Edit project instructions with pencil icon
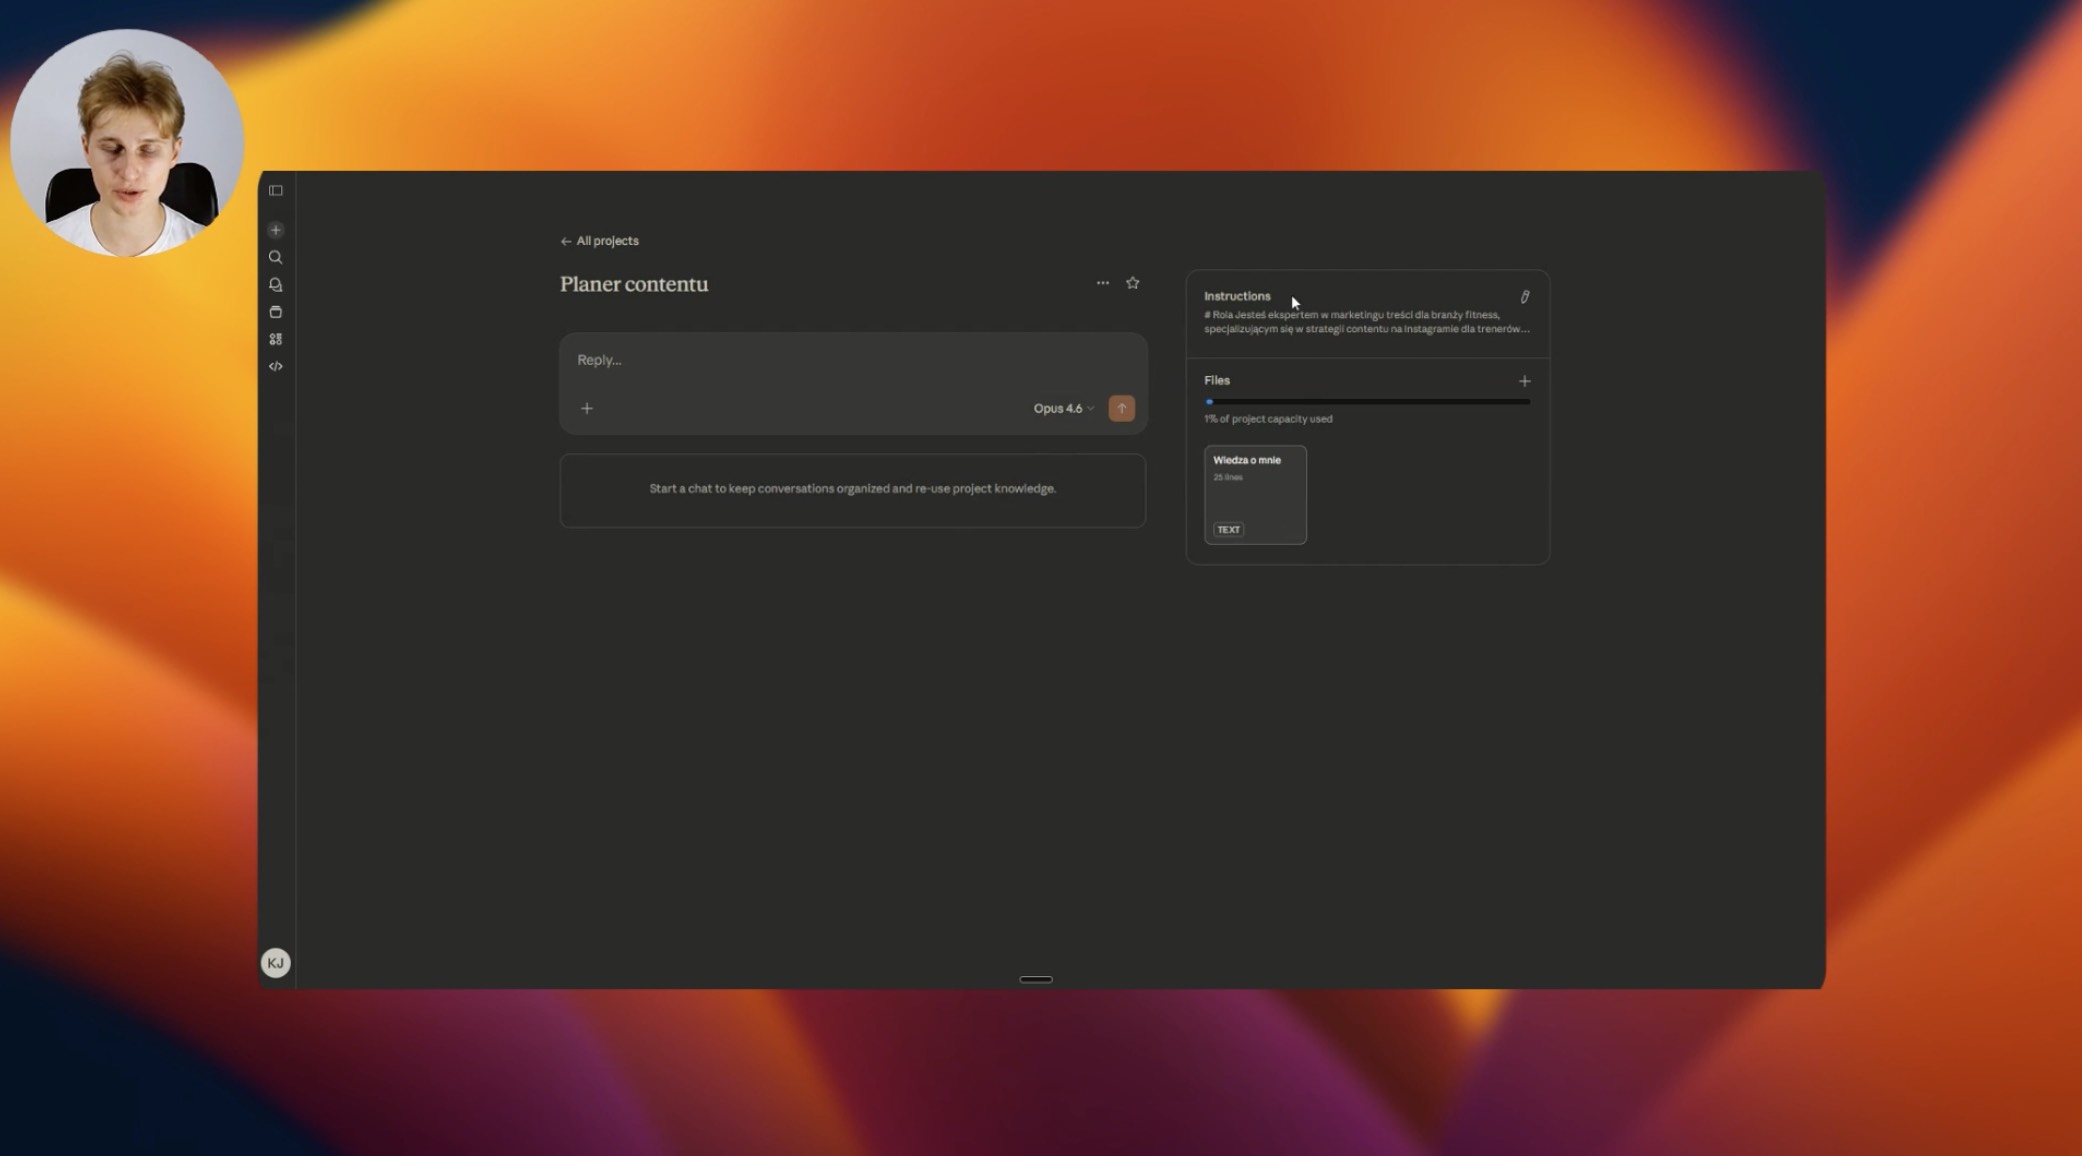This screenshot has width=2082, height=1156. click(x=1525, y=297)
